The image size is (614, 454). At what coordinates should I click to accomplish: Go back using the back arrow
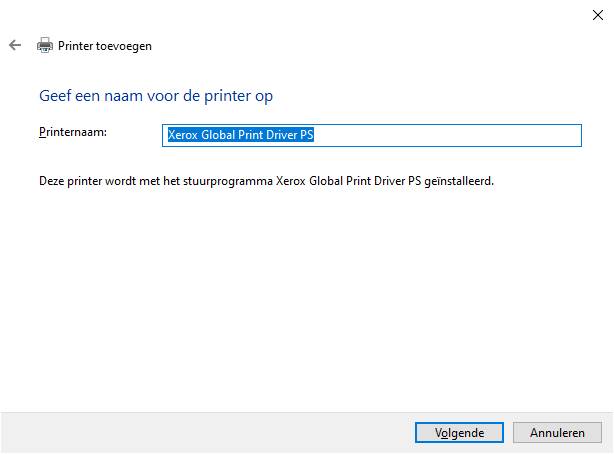(x=15, y=45)
